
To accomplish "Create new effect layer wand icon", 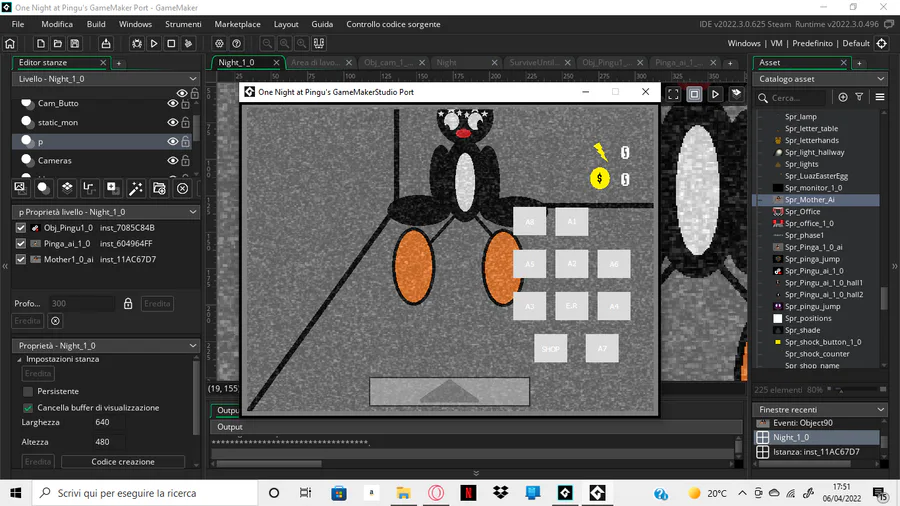I will [x=136, y=188].
